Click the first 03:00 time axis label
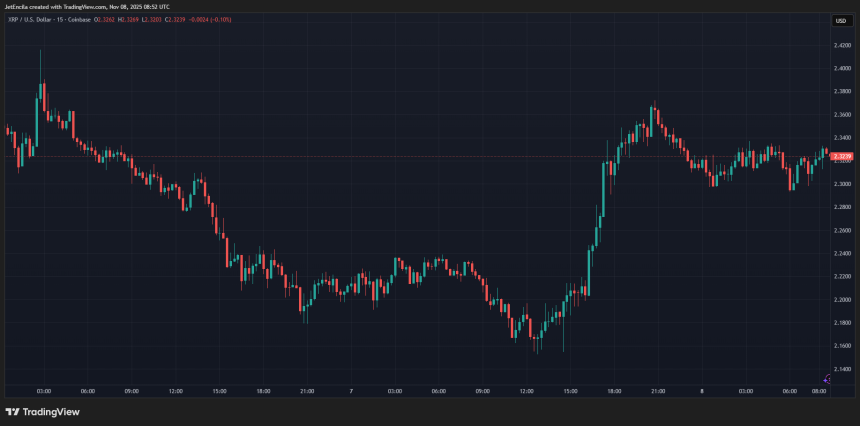The image size is (860, 426). tap(44, 391)
